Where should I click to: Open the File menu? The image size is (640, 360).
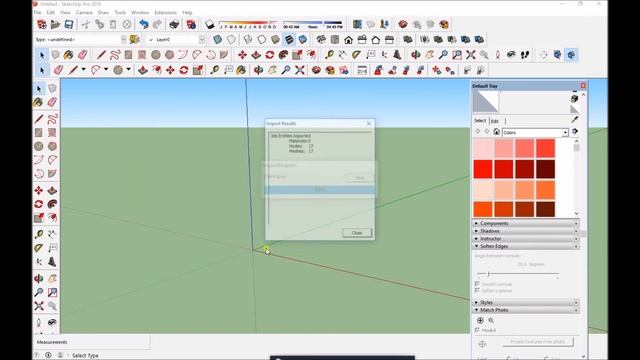tap(38, 13)
